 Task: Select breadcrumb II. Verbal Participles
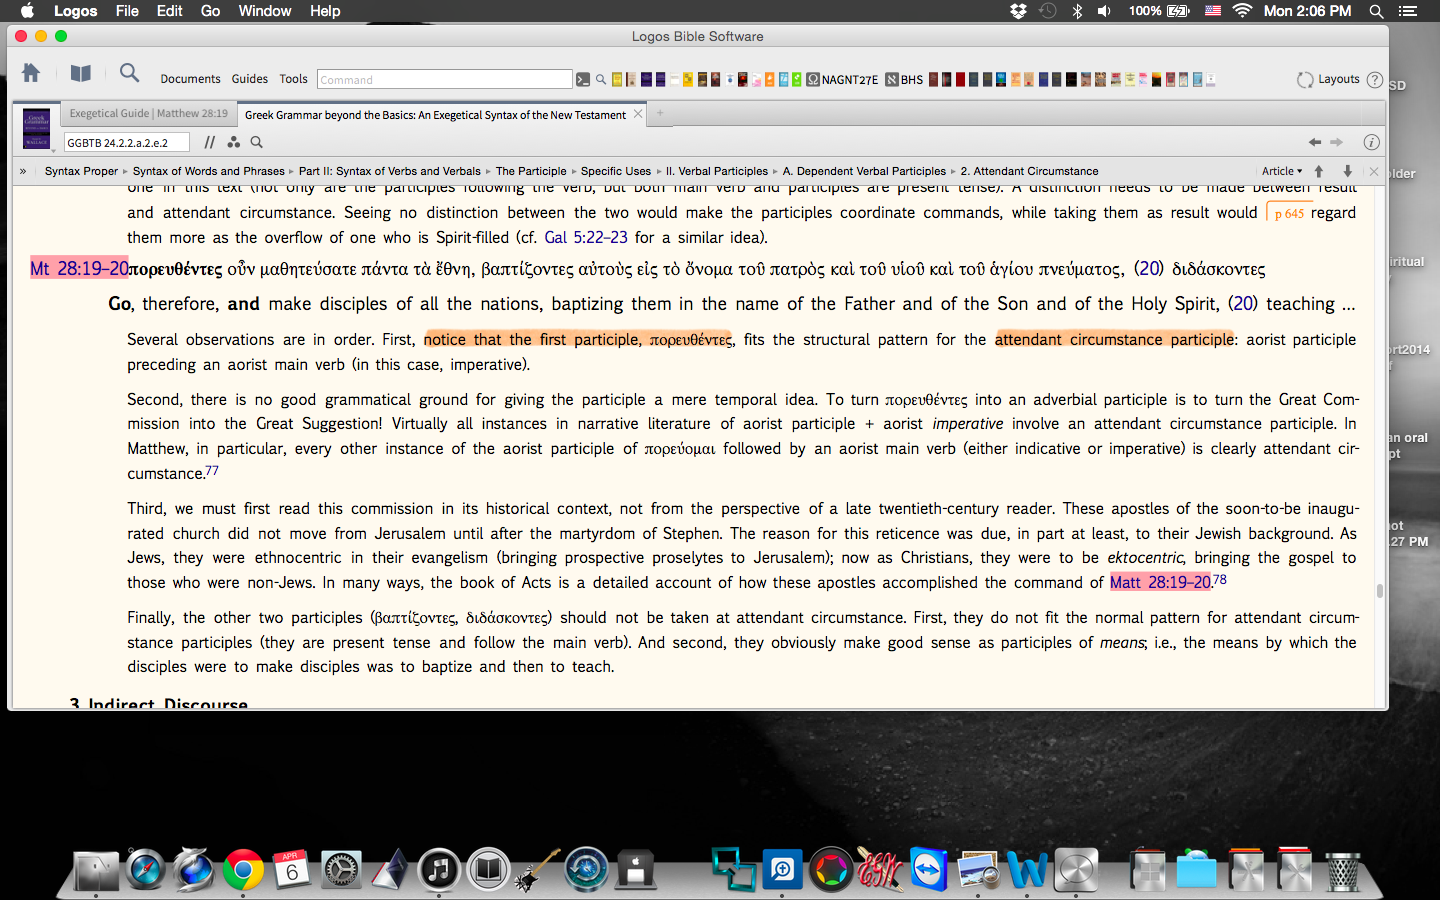pos(717,171)
